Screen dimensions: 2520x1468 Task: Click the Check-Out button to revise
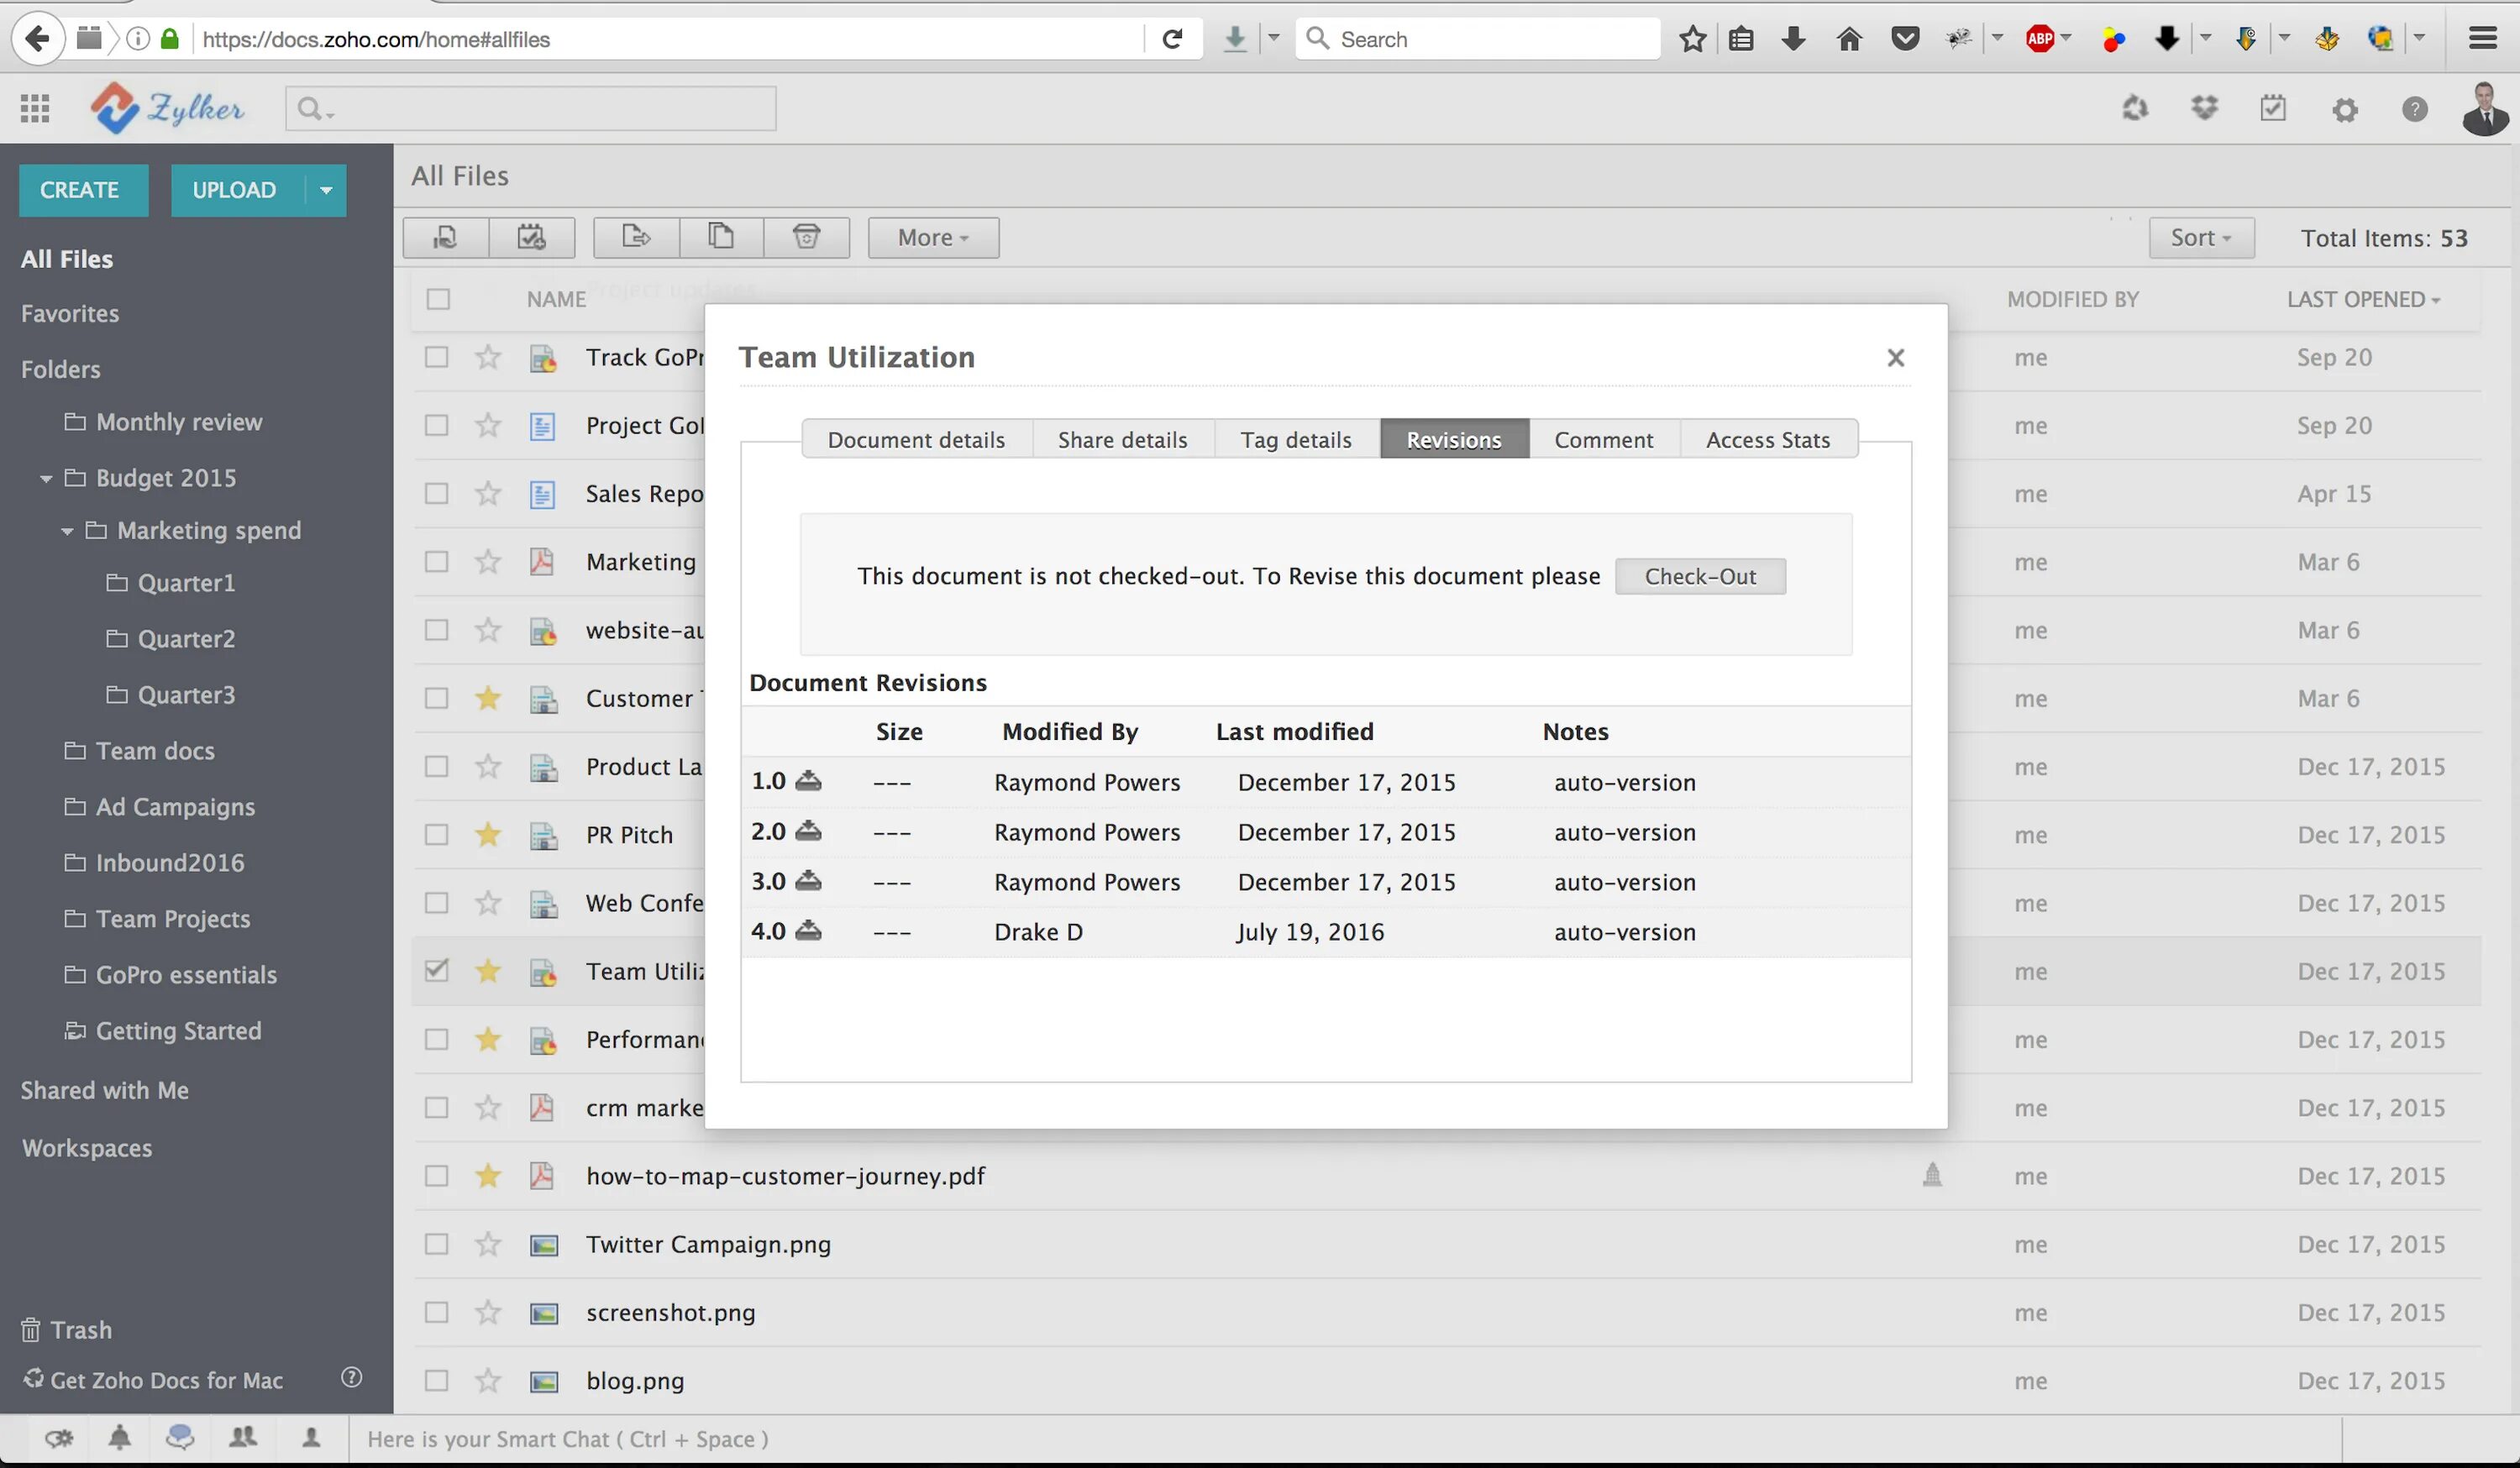pyautogui.click(x=1700, y=575)
